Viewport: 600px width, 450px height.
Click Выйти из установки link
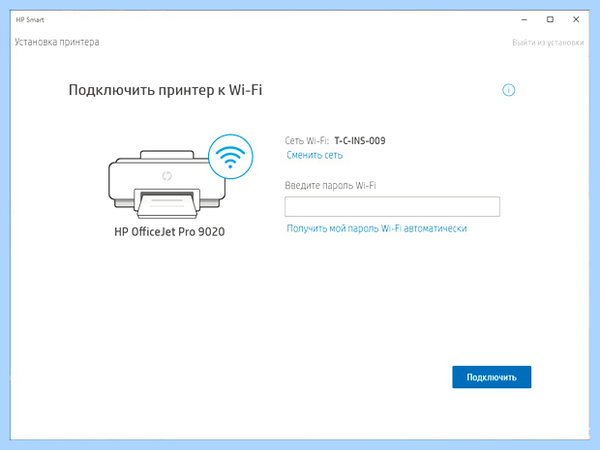pyautogui.click(x=548, y=42)
